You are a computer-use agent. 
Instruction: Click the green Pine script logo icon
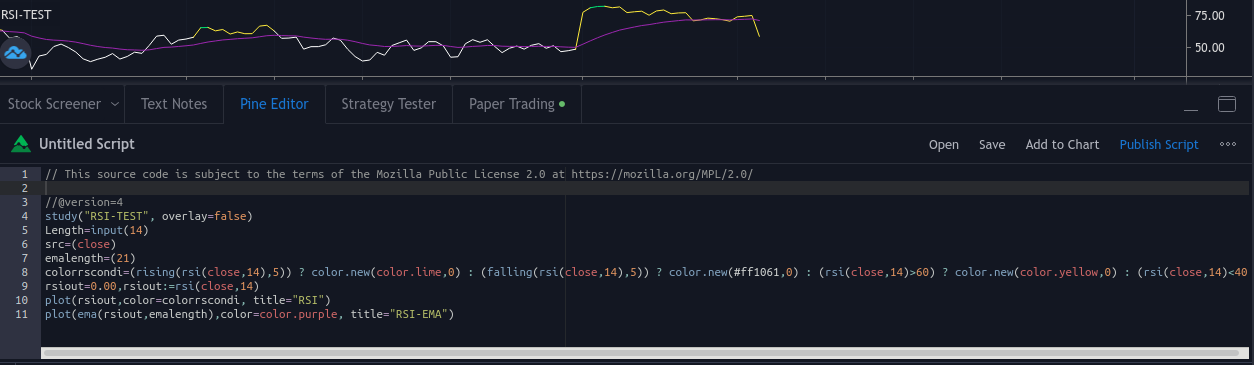pyautogui.click(x=20, y=144)
